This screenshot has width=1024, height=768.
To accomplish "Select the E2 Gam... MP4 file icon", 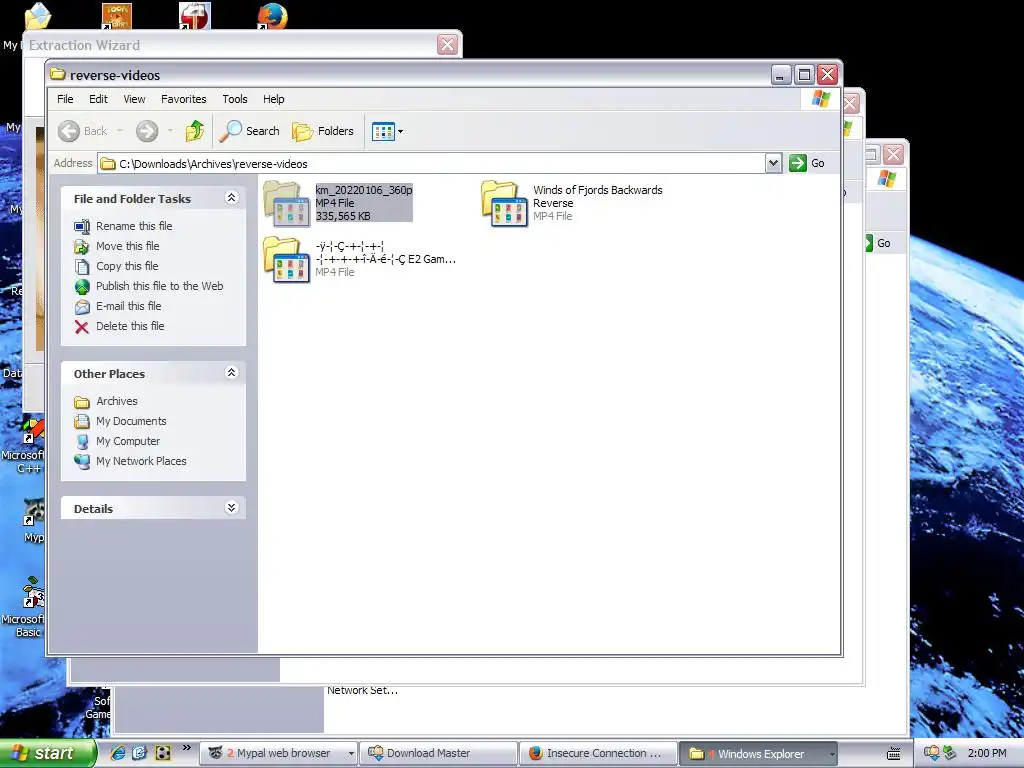I will (x=287, y=259).
